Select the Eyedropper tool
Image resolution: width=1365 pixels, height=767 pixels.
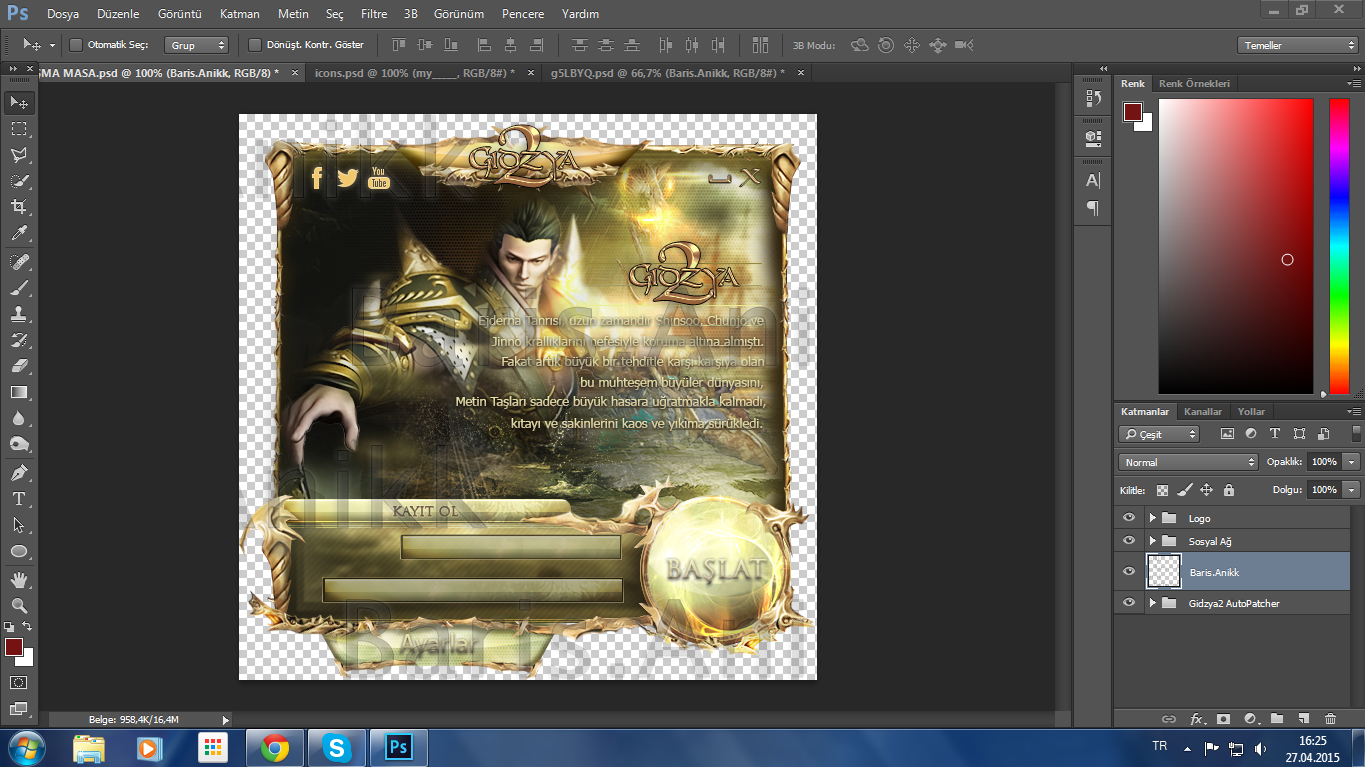pyautogui.click(x=19, y=234)
